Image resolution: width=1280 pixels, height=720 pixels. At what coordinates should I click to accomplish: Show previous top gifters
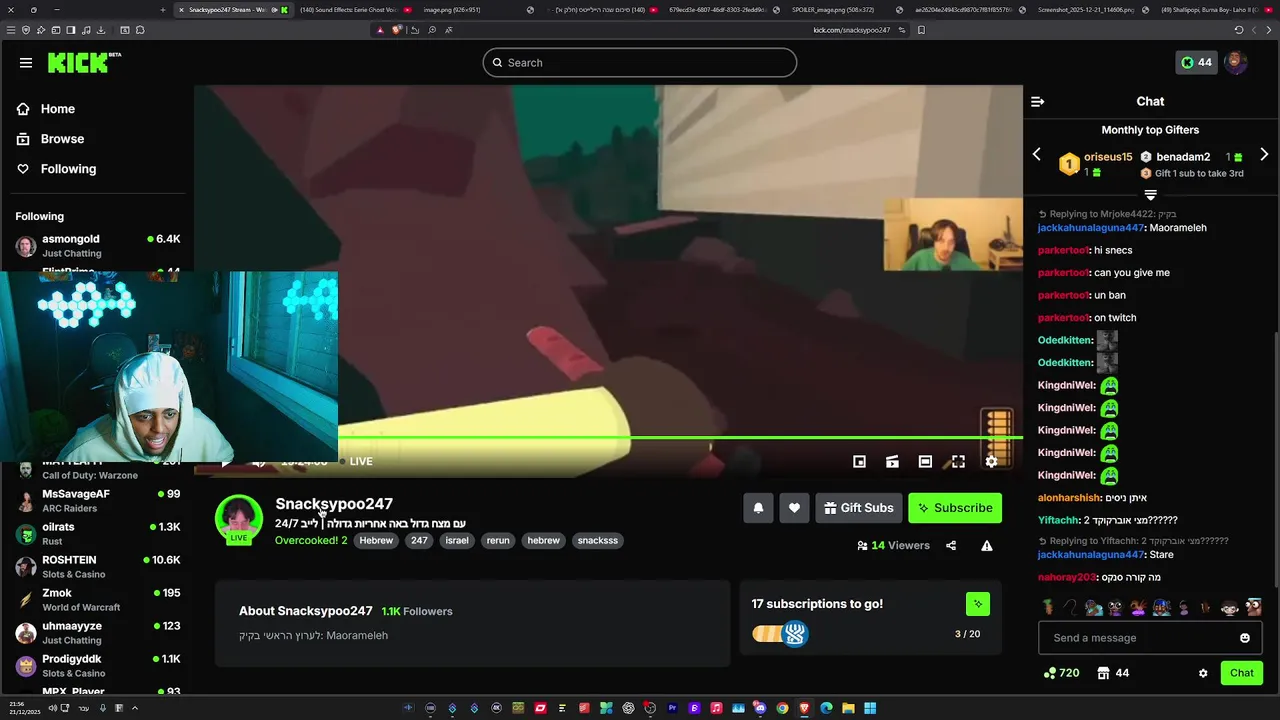click(x=1037, y=155)
